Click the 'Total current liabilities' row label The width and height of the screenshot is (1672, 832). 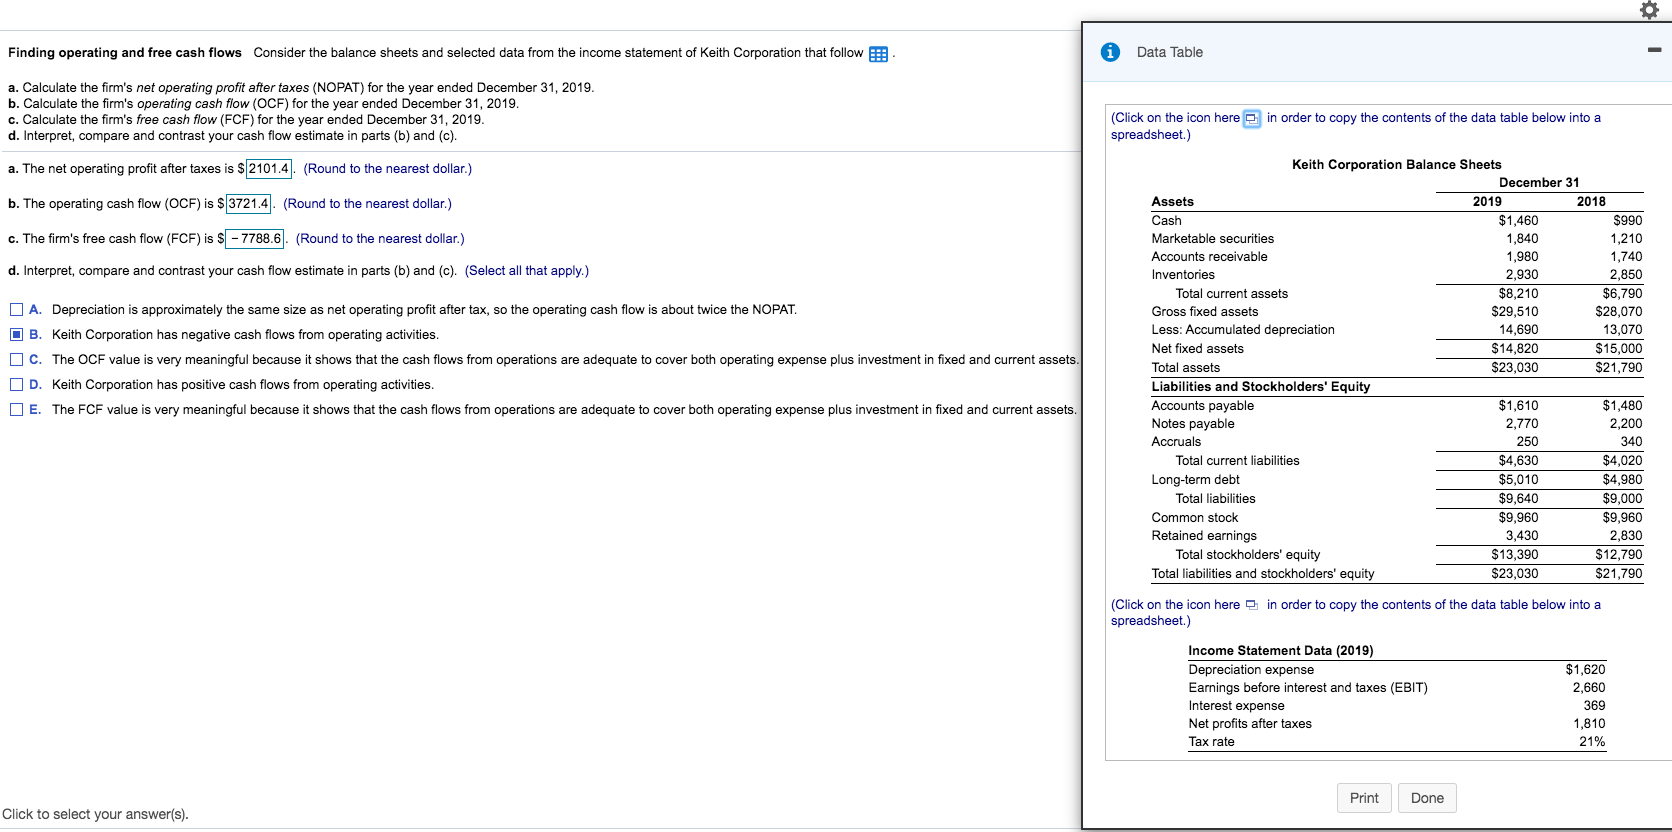1237,461
